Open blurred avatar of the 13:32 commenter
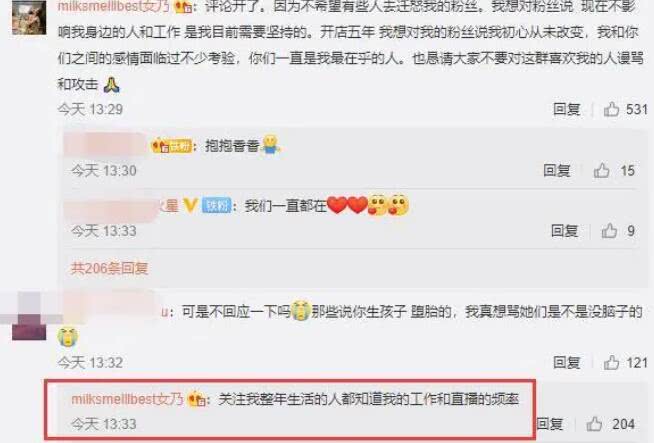 pos(29,316)
